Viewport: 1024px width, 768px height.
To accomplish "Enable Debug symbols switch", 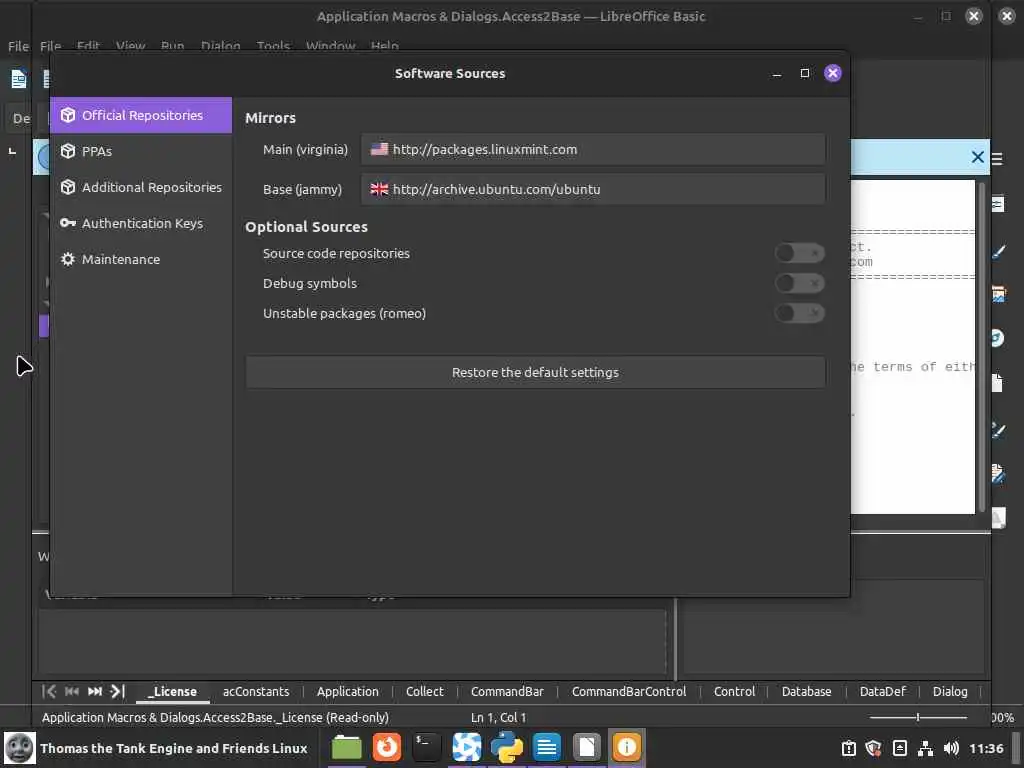I will (799, 283).
